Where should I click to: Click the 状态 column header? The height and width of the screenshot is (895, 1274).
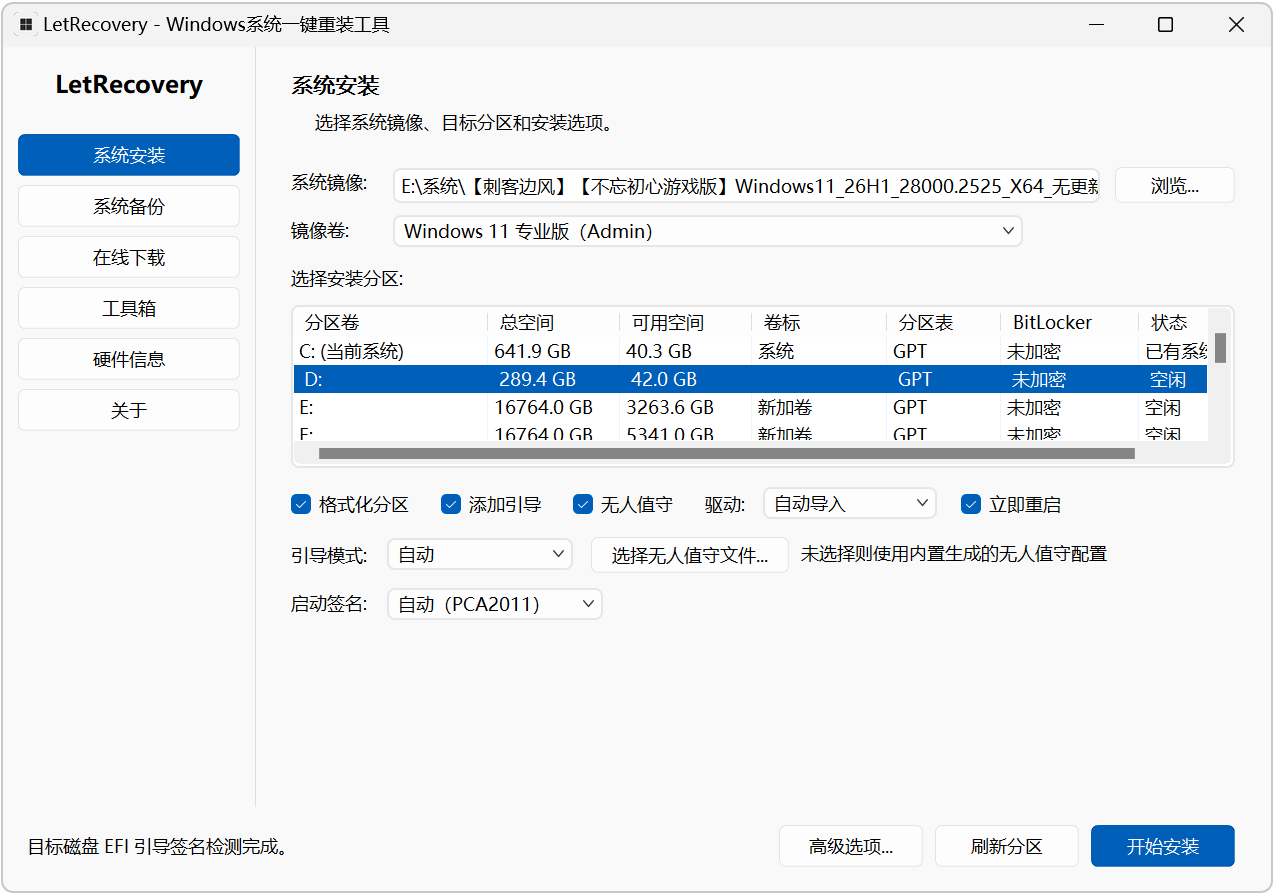[x=1174, y=322]
